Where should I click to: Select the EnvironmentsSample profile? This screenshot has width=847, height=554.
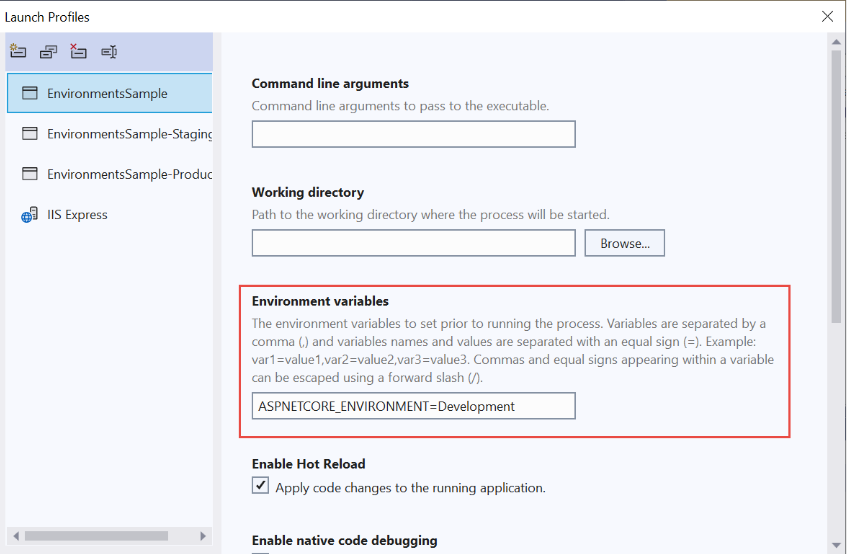[109, 93]
